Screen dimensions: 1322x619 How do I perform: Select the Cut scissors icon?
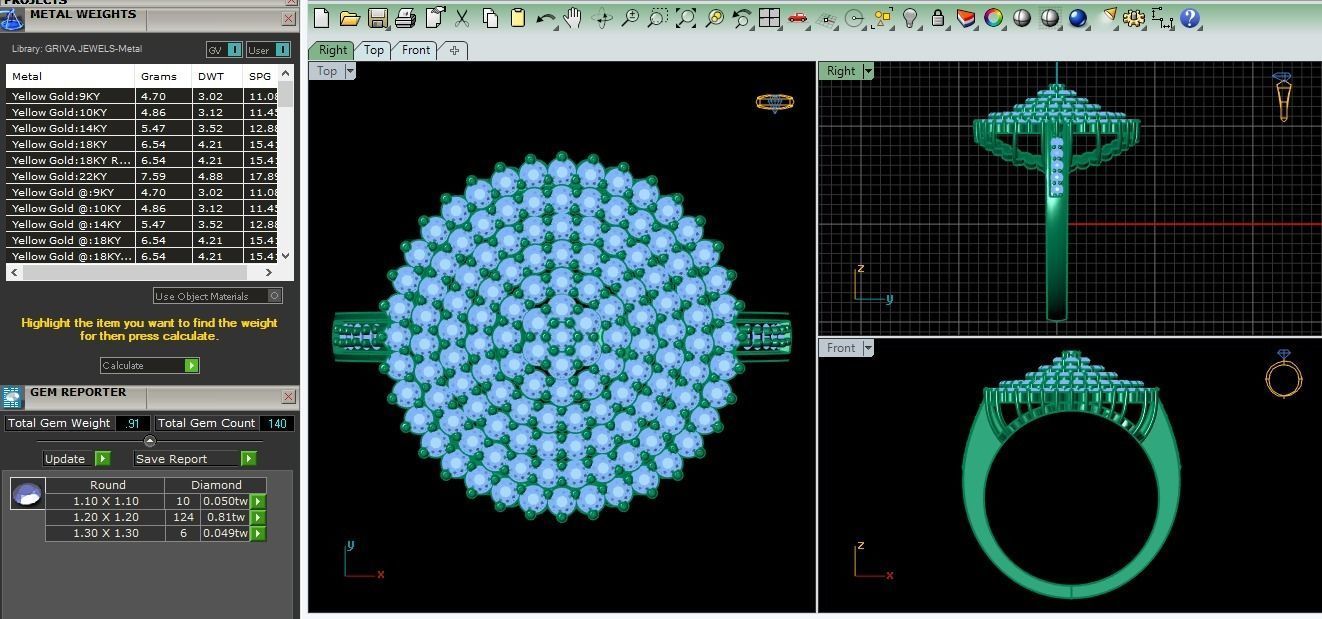[x=462, y=17]
